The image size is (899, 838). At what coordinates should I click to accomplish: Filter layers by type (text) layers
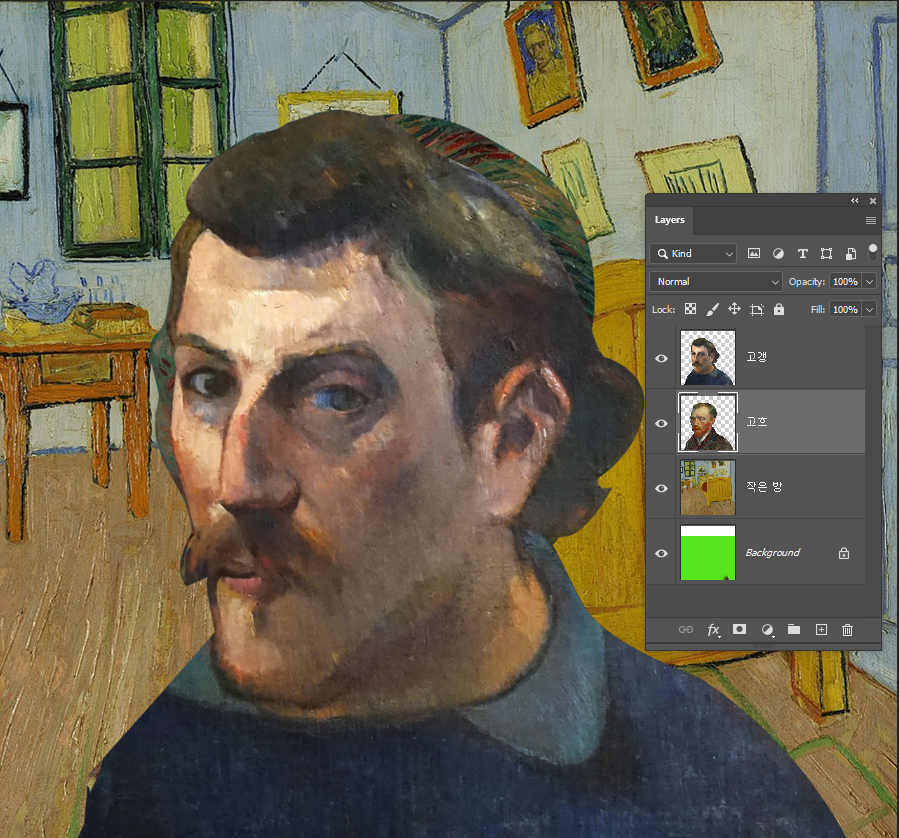pos(803,253)
